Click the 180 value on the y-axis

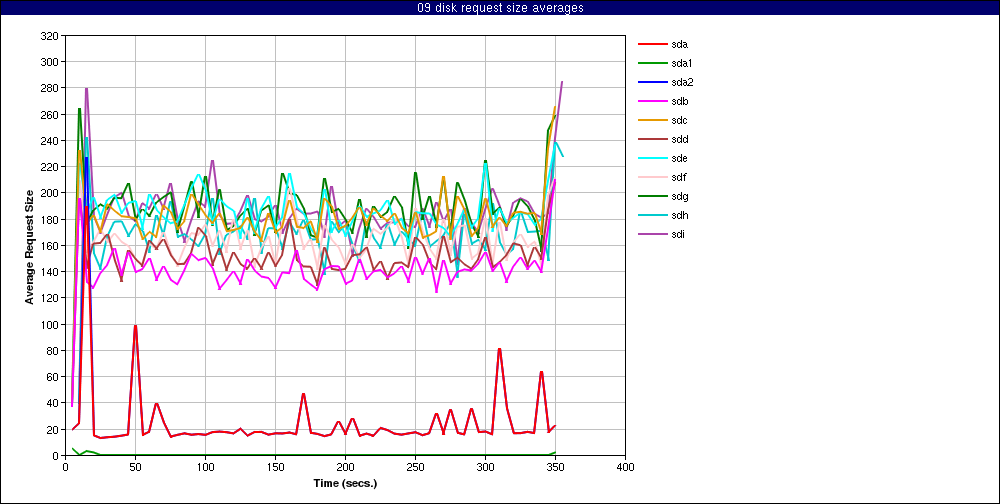(49, 219)
